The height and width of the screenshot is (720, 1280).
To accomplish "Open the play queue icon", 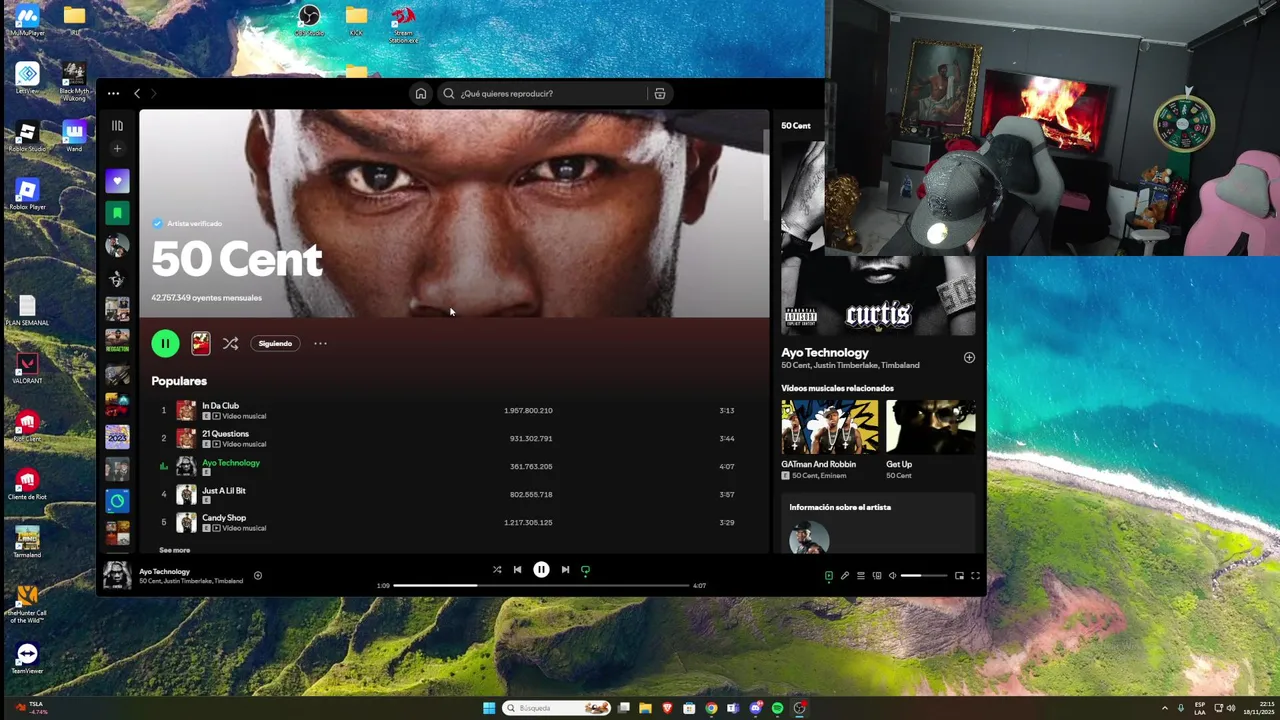I will tap(860, 575).
